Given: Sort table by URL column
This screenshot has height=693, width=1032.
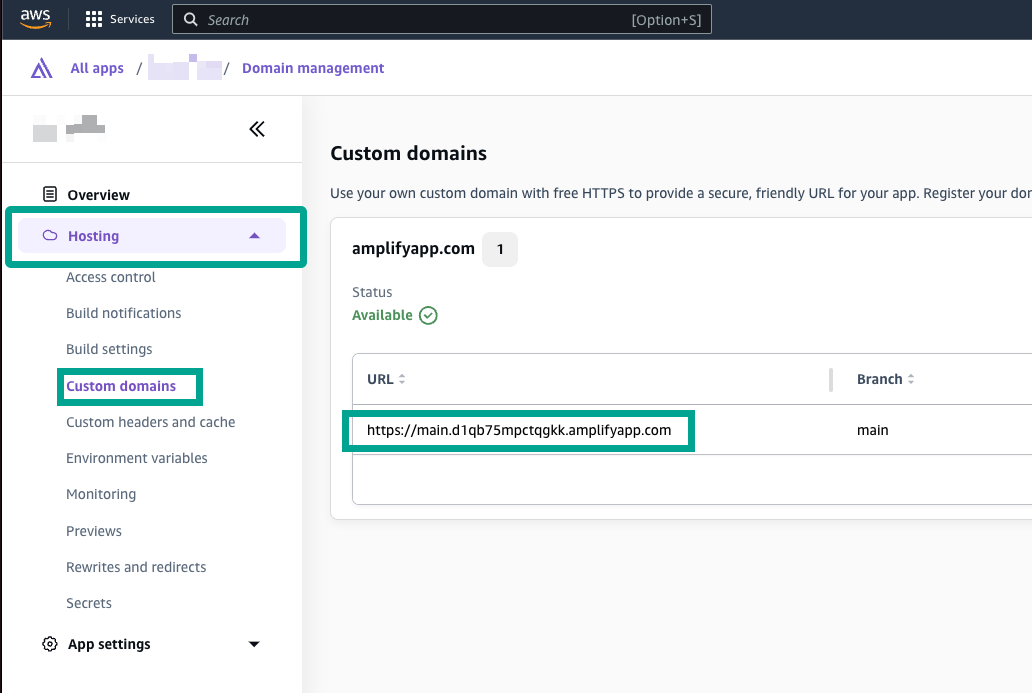Looking at the screenshot, I should point(402,380).
